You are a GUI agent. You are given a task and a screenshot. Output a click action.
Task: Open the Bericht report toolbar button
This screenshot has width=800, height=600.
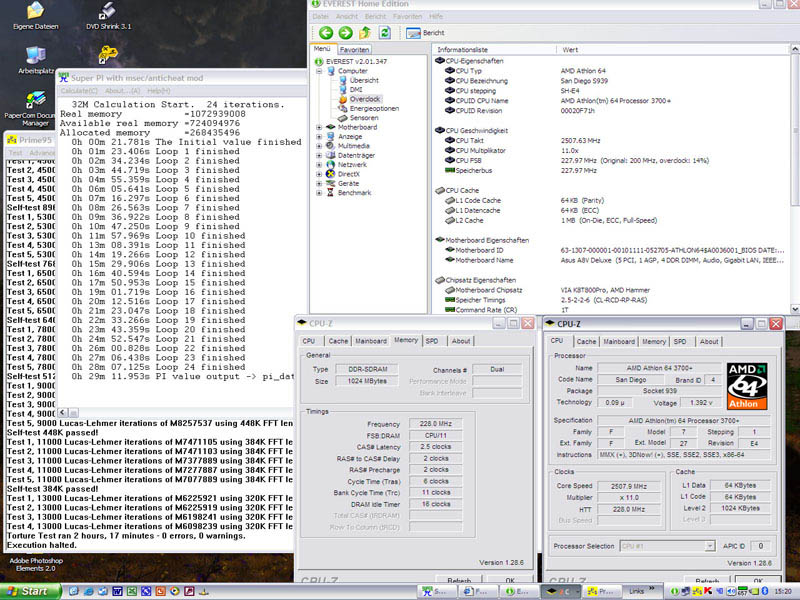422,33
